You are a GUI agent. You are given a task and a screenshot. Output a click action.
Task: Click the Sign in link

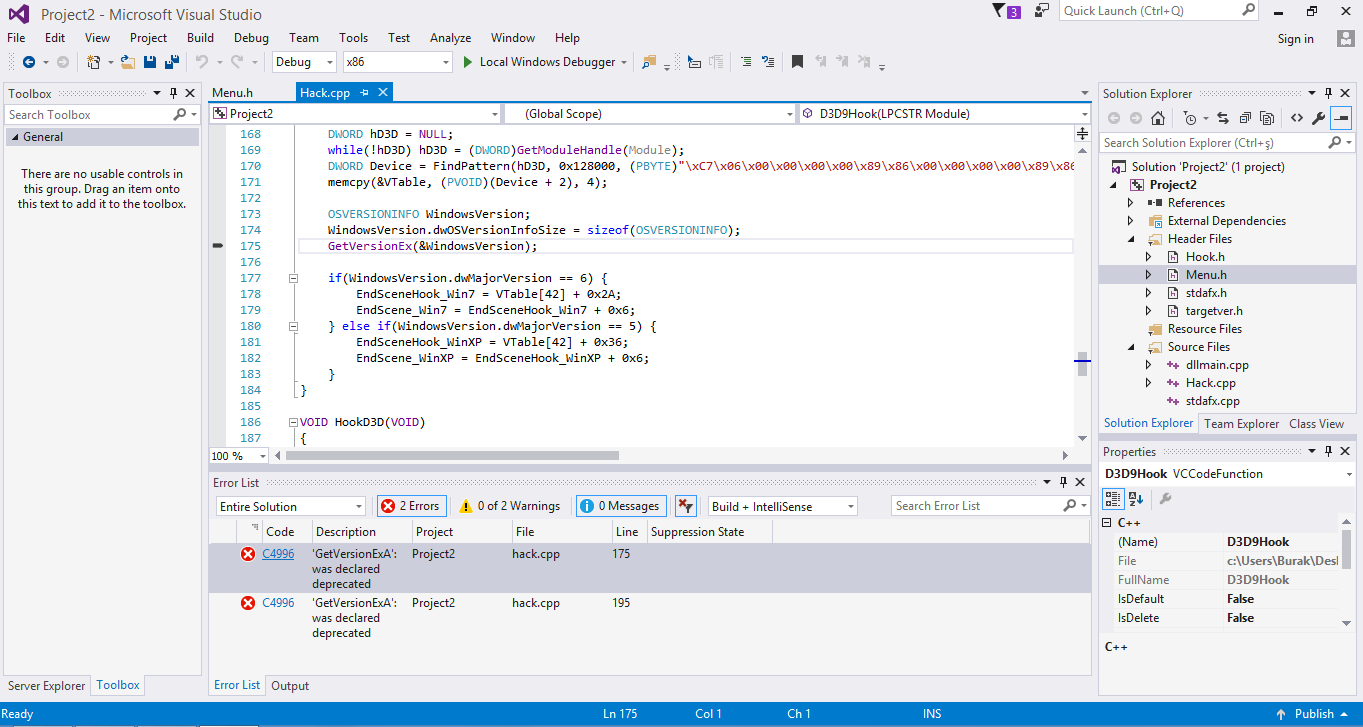(x=1296, y=39)
